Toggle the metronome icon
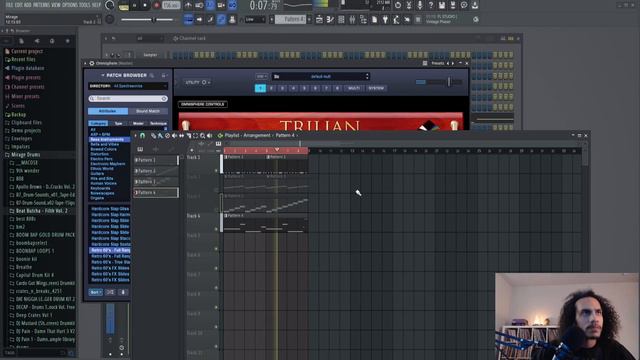The width and height of the screenshot is (640, 360). (189, 5)
